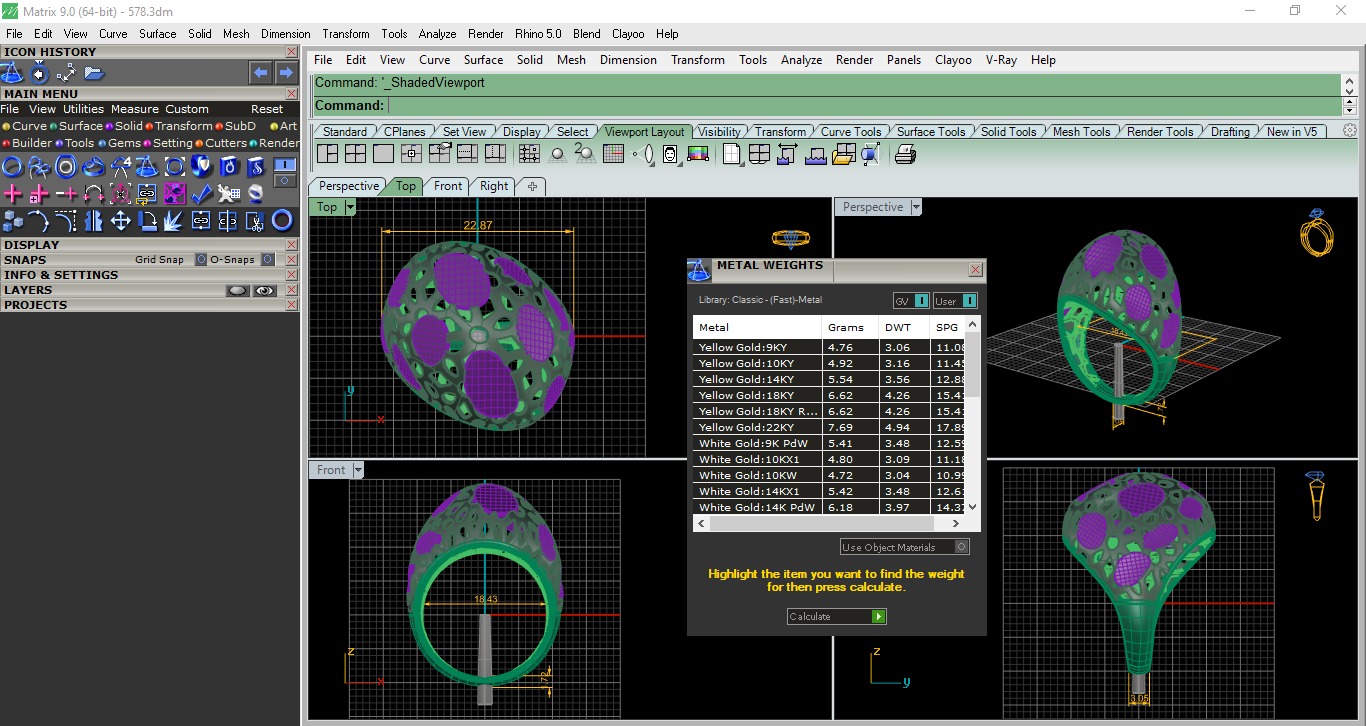Image resolution: width=1366 pixels, height=726 pixels.
Task: Click the printer icon in the toolbar
Action: 905,154
